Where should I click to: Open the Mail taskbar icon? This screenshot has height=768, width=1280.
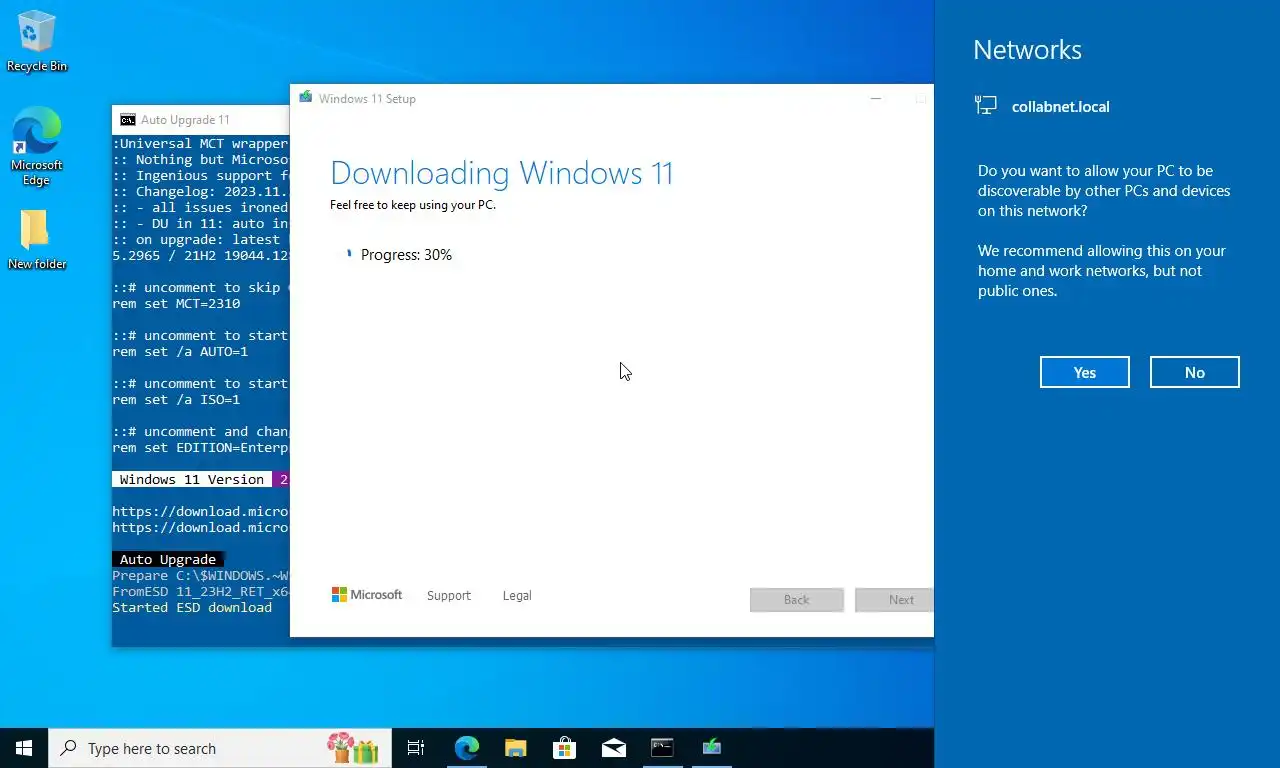pos(614,748)
